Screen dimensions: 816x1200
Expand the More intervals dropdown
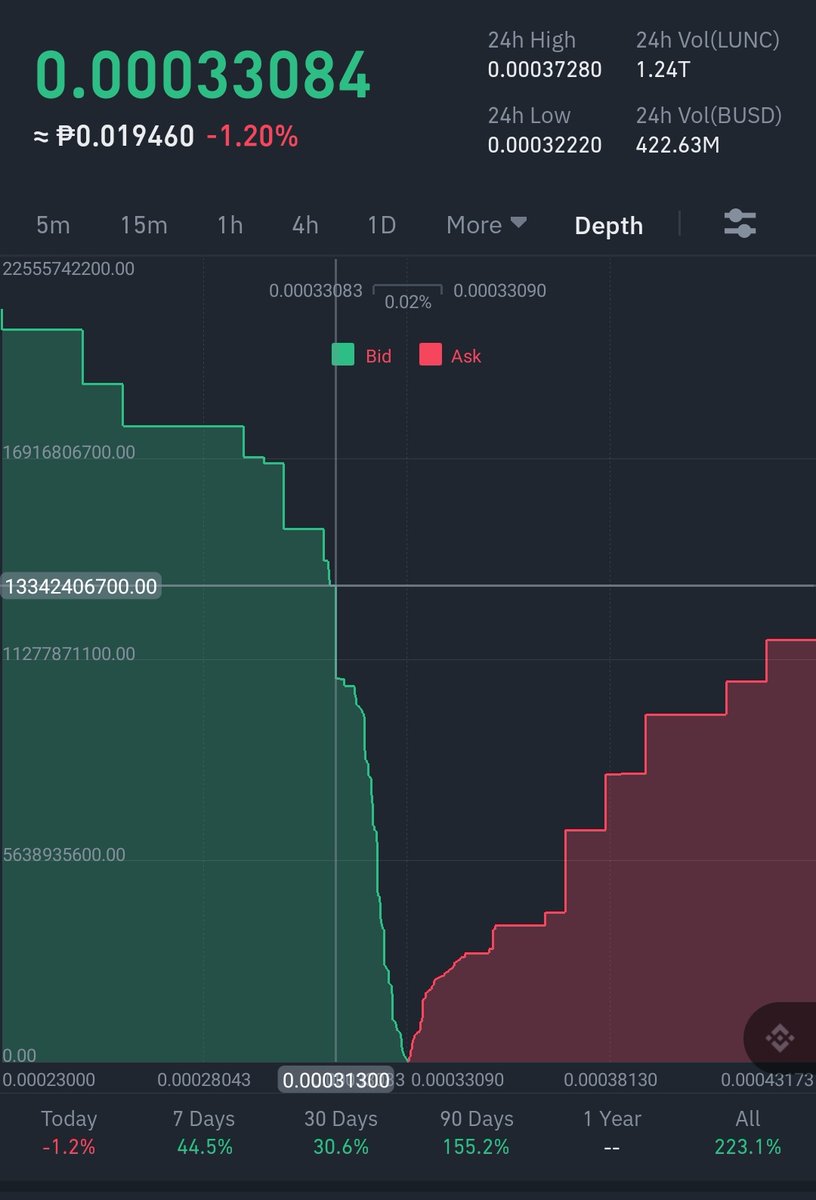point(486,225)
